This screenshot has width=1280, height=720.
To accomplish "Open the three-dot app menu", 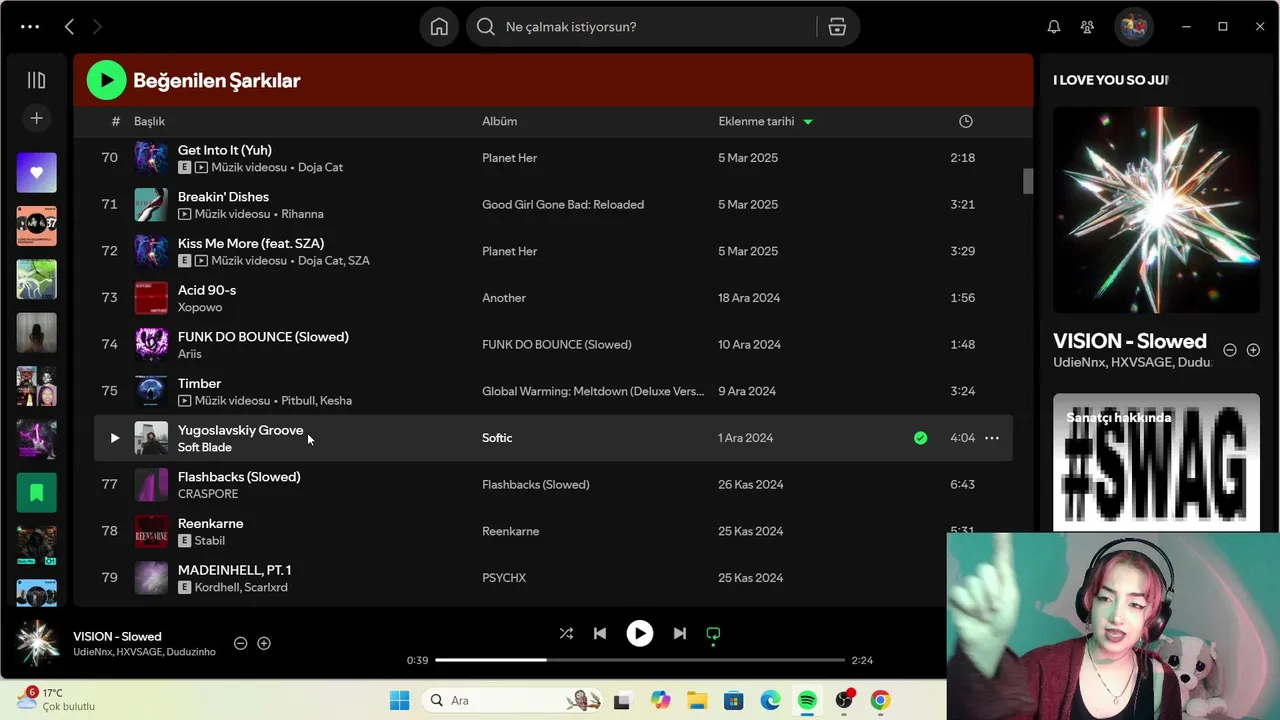I will pyautogui.click(x=30, y=27).
